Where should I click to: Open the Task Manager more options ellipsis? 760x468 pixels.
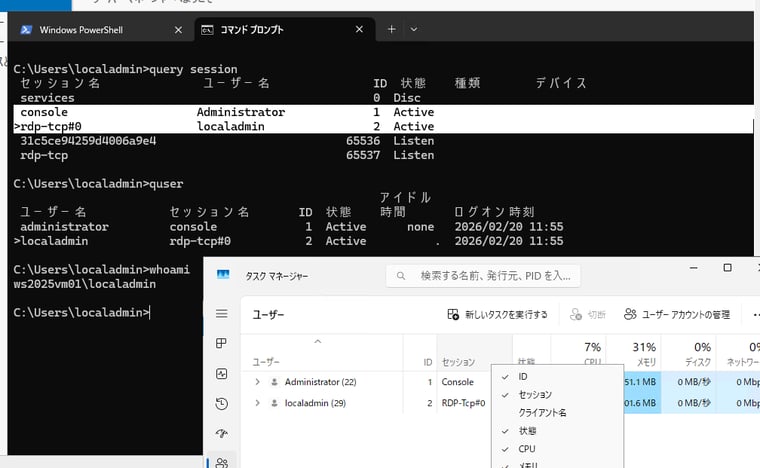pos(755,315)
